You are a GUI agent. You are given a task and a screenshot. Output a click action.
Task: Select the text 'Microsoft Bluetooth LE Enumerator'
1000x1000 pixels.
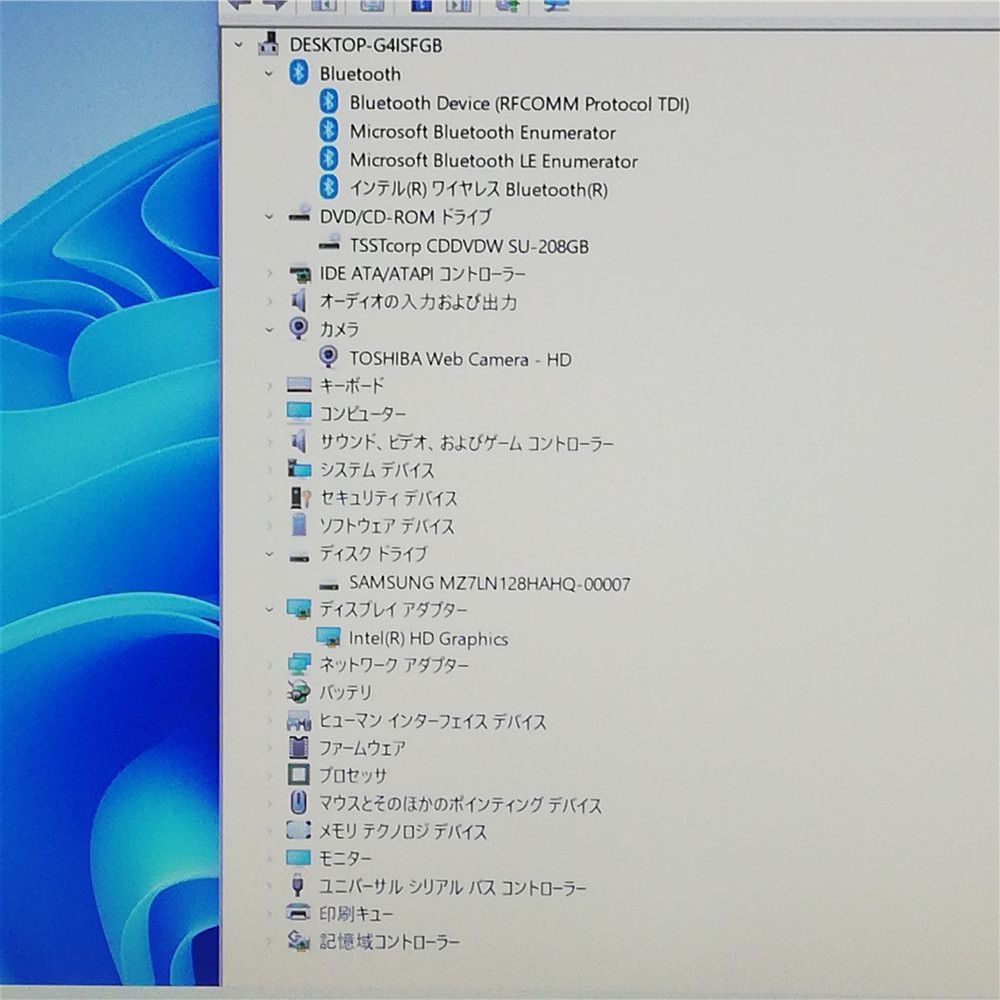coord(494,161)
